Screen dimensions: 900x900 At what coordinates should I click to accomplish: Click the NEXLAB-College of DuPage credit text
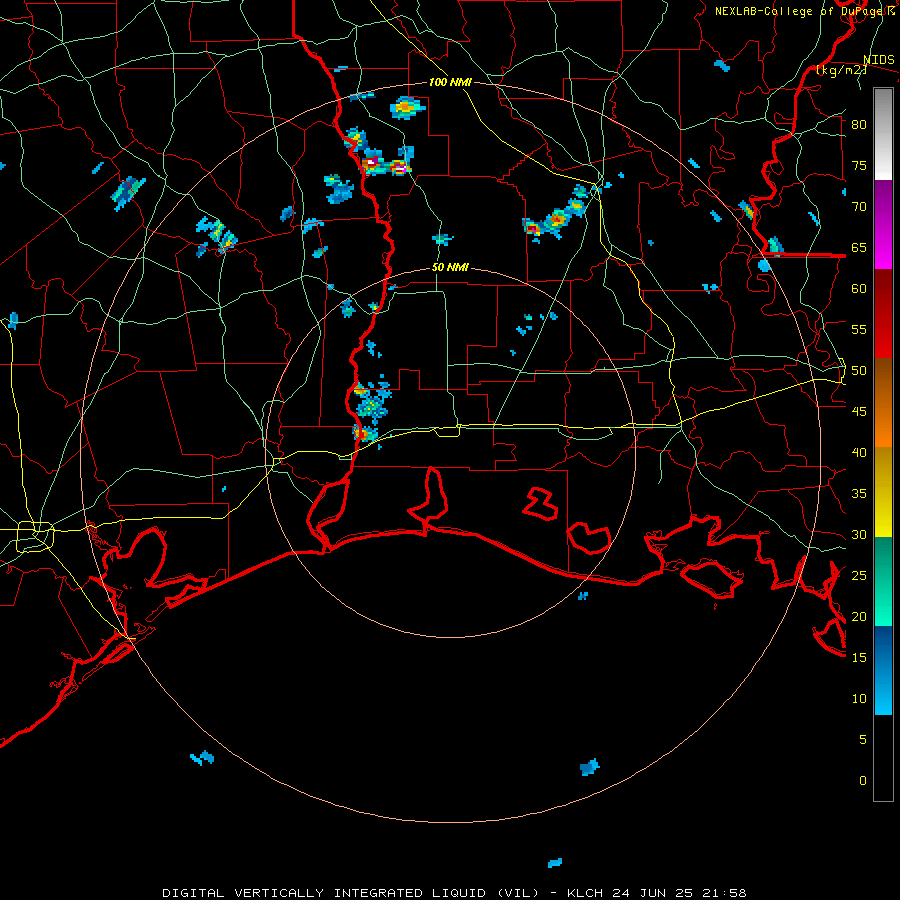pyautogui.click(x=801, y=11)
